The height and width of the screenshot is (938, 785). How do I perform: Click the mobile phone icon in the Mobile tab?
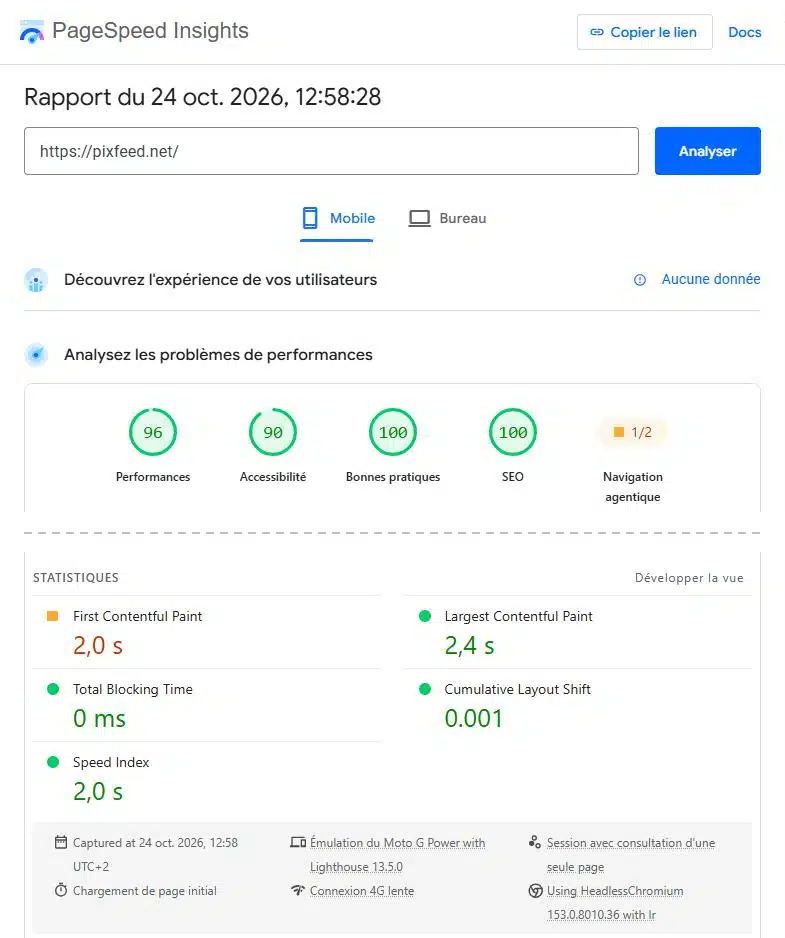(310, 218)
